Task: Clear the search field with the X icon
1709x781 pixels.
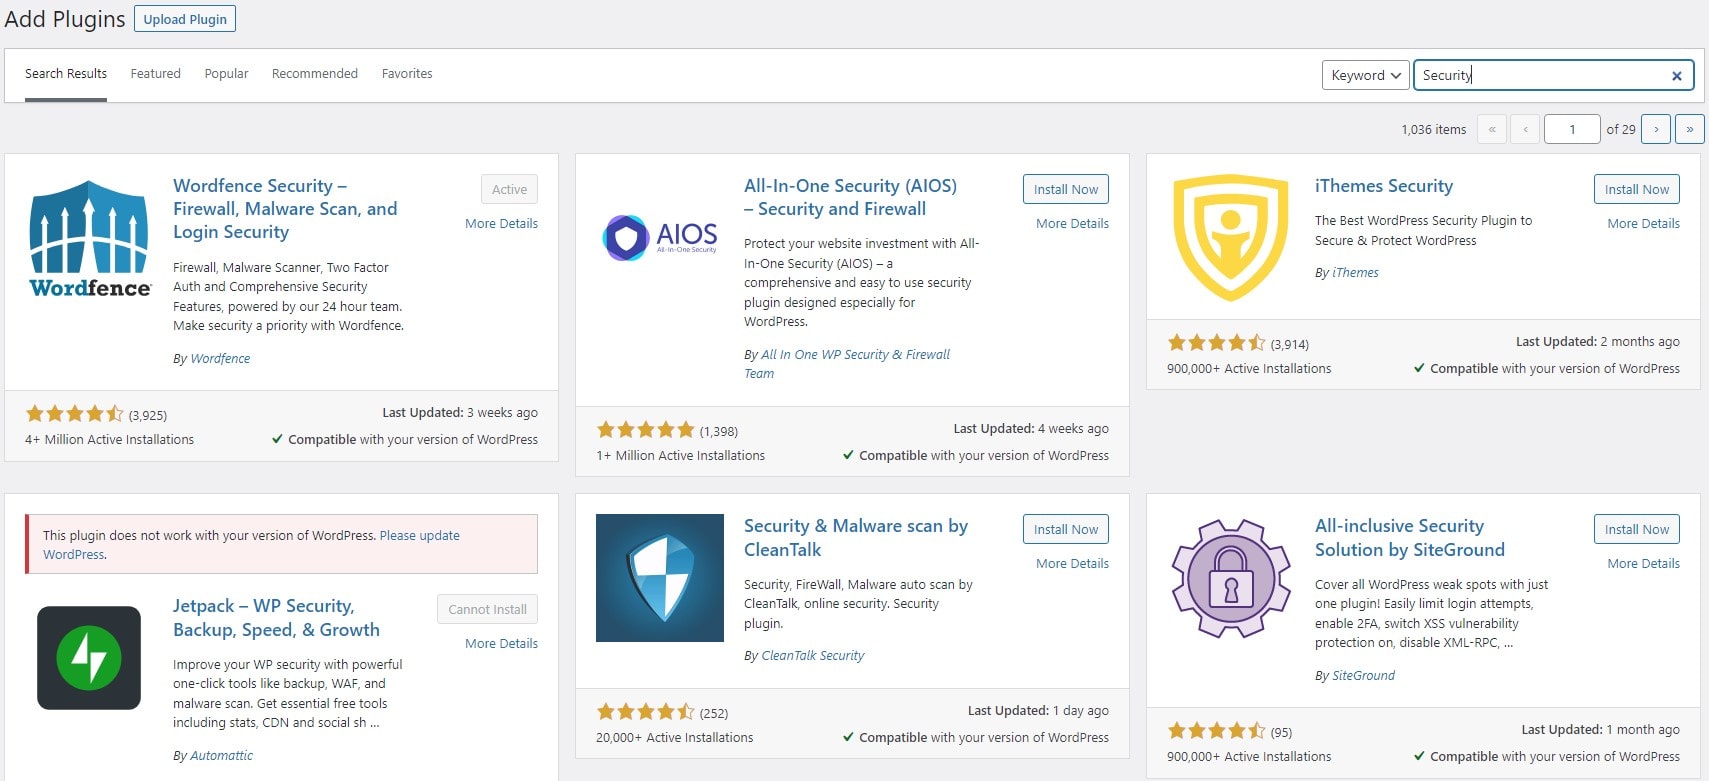Action: point(1677,75)
